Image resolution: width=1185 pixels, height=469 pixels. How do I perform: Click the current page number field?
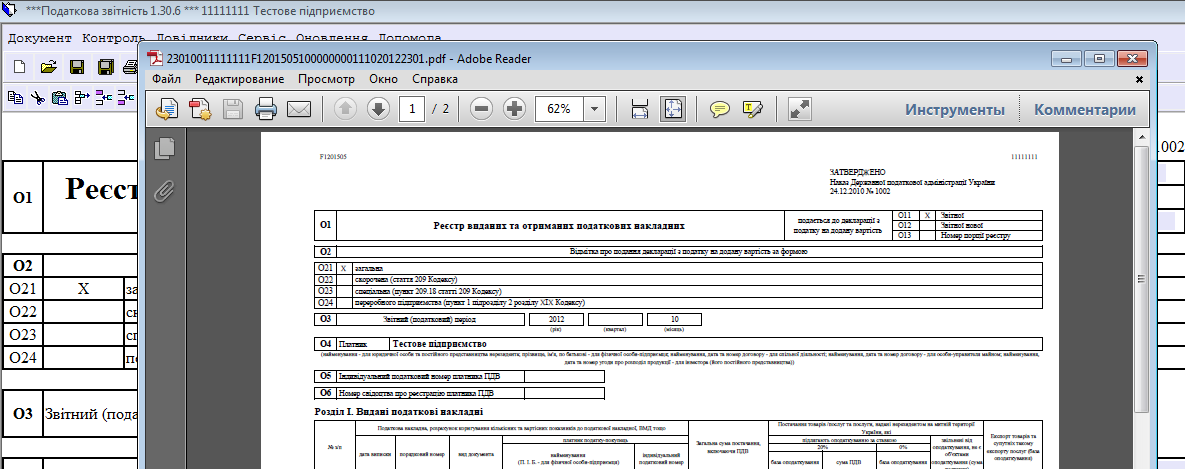coord(412,109)
